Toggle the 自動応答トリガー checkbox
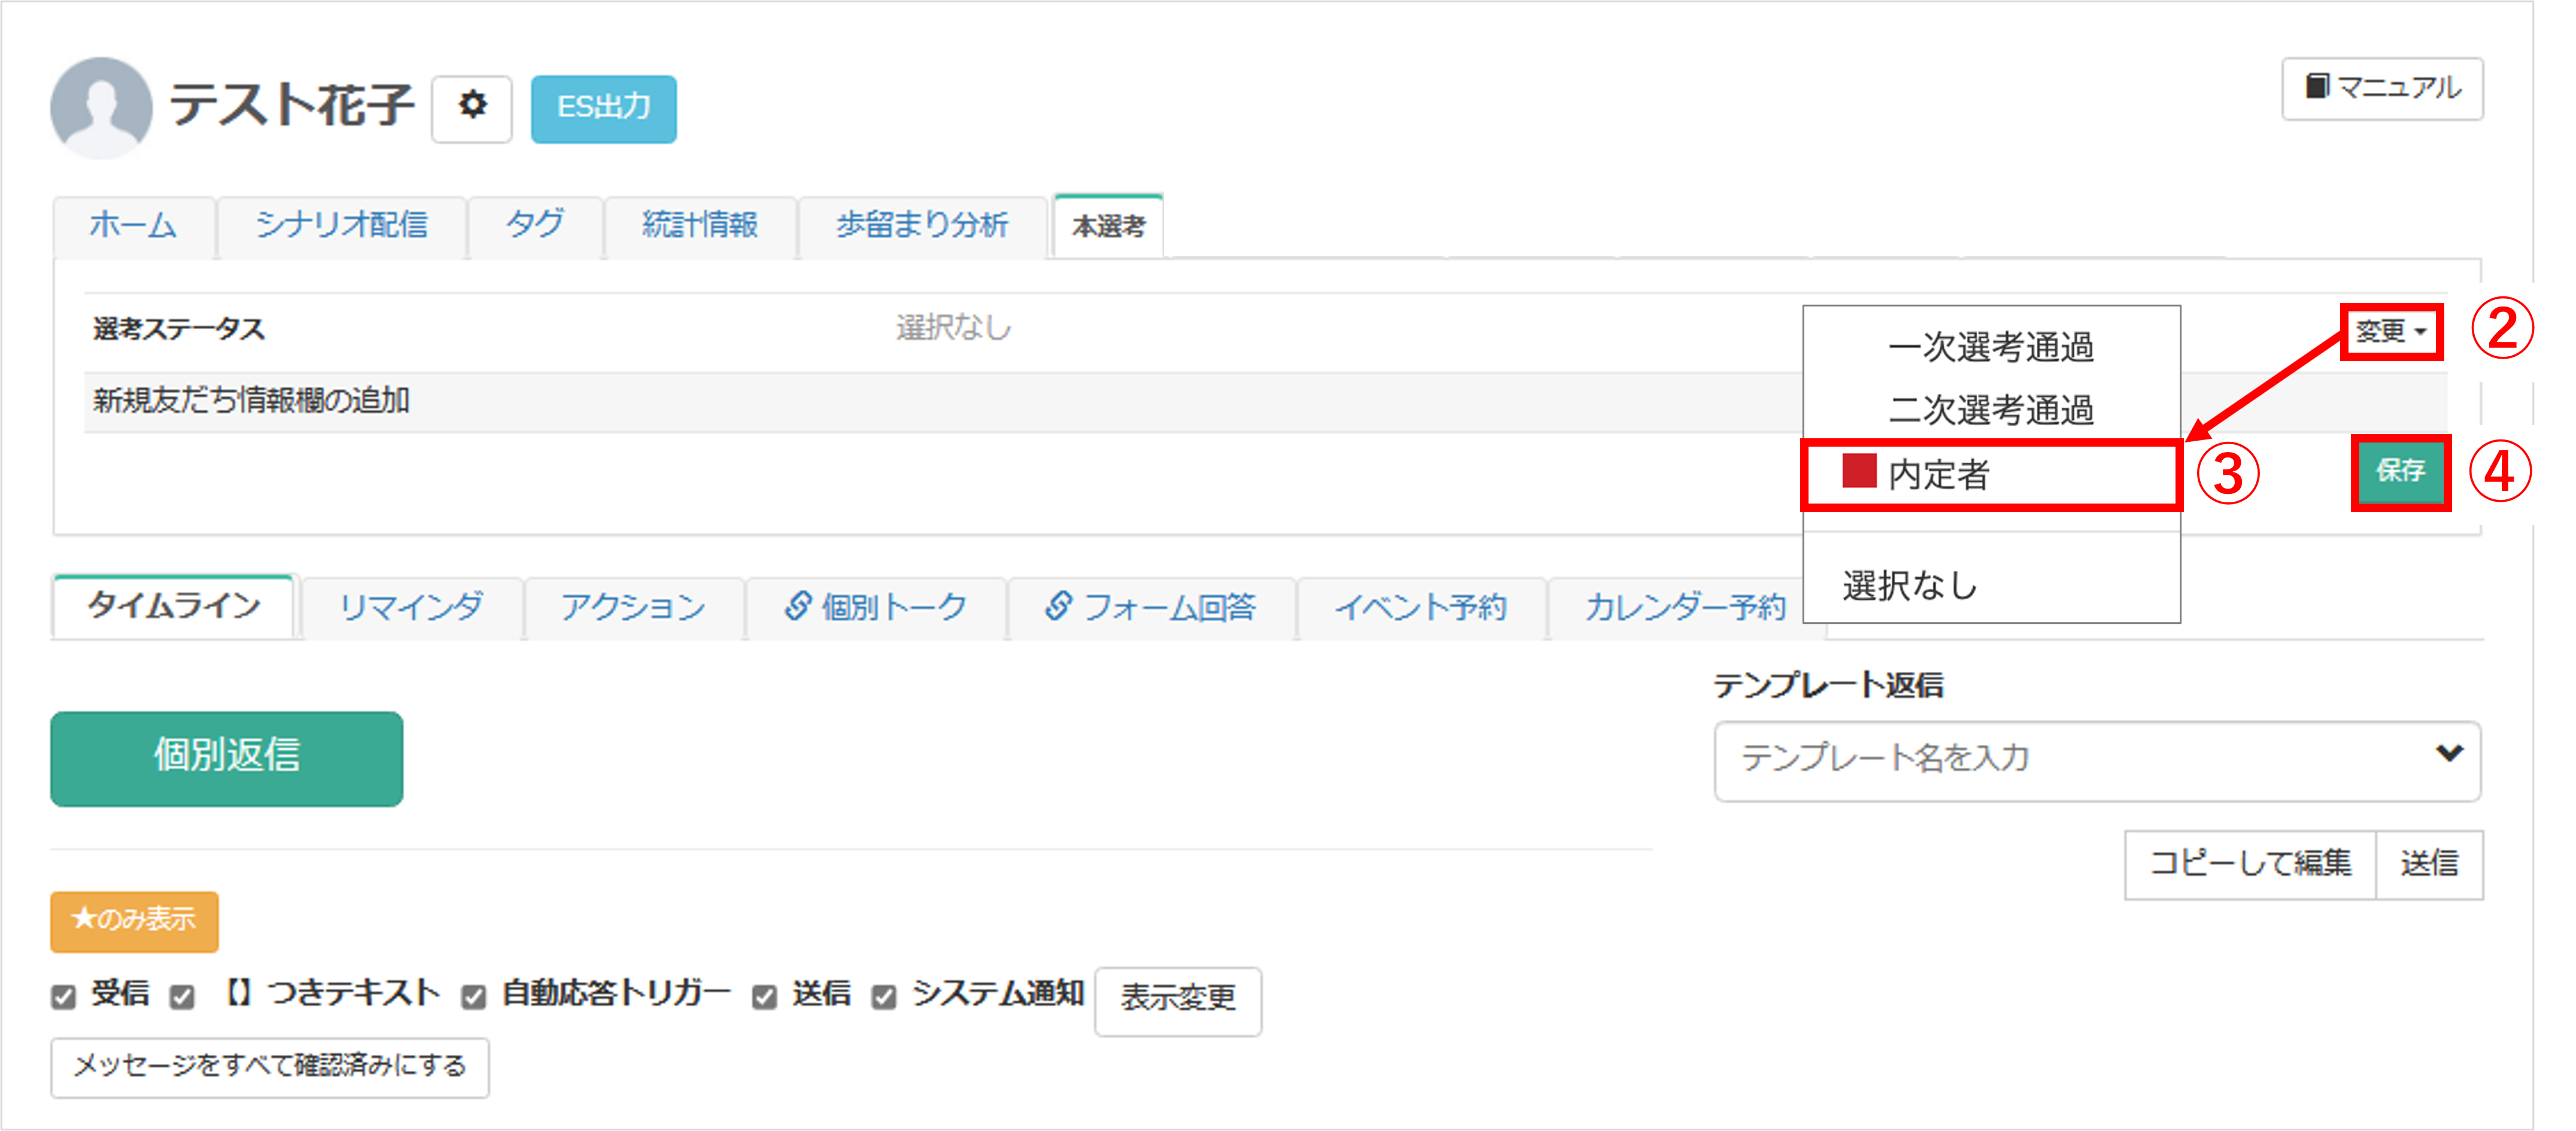Screen dimensions: 2576x1131 pos(473,997)
